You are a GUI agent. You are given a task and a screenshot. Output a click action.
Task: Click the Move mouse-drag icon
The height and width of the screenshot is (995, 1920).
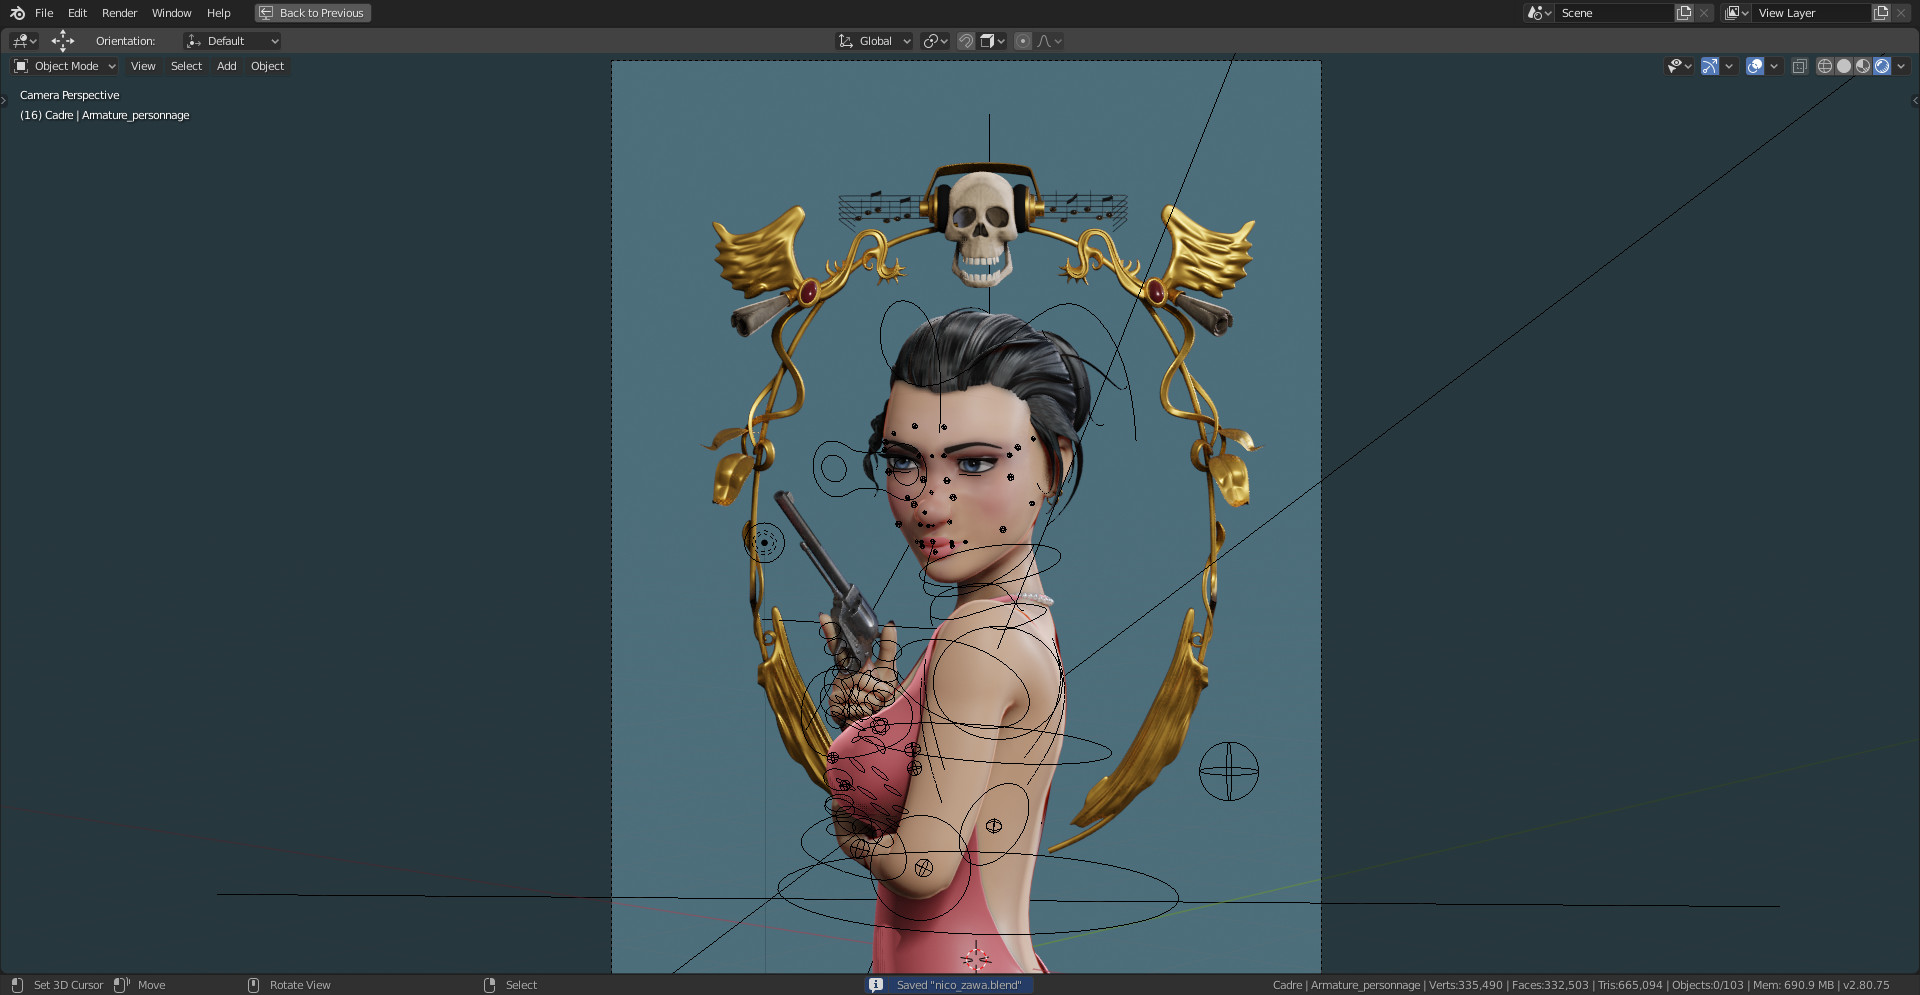122,985
